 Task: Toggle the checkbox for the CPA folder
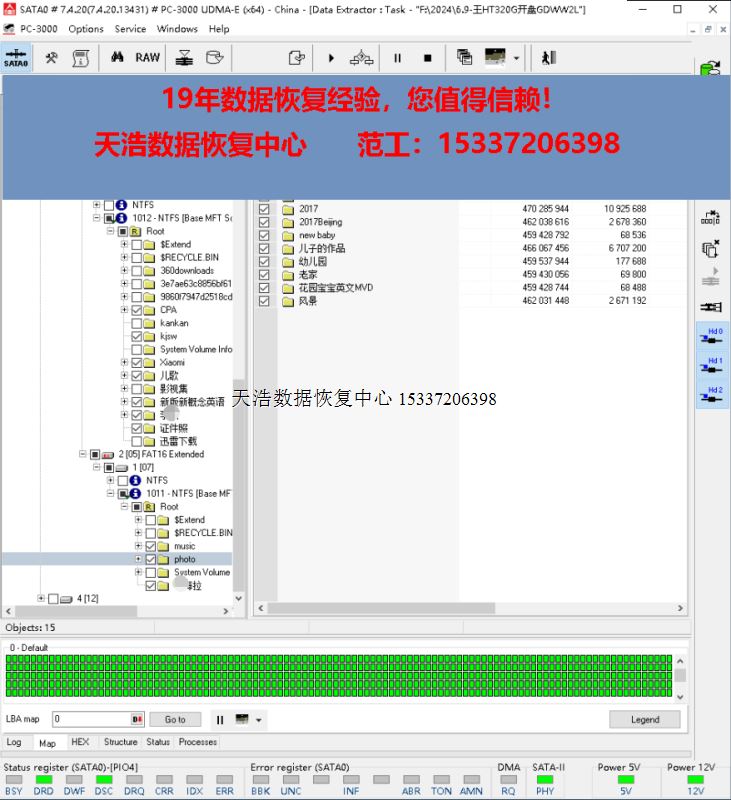137,310
